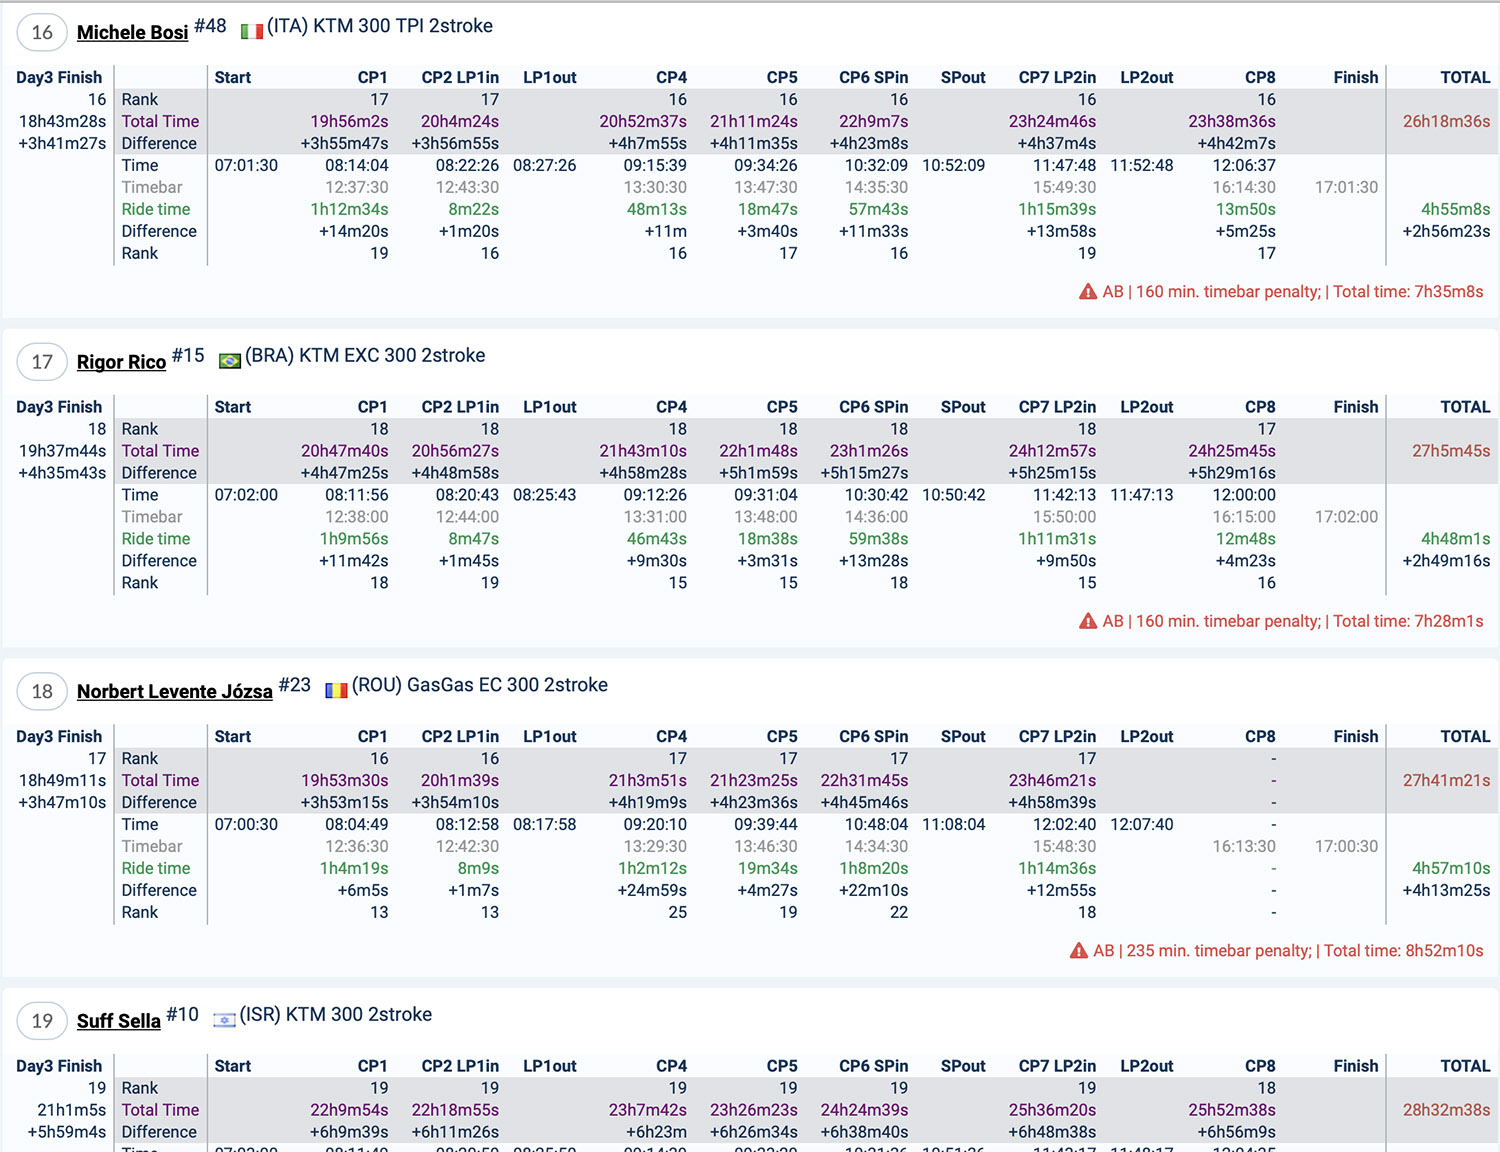Open Norbert Levente Józsa's rider link

tap(174, 692)
